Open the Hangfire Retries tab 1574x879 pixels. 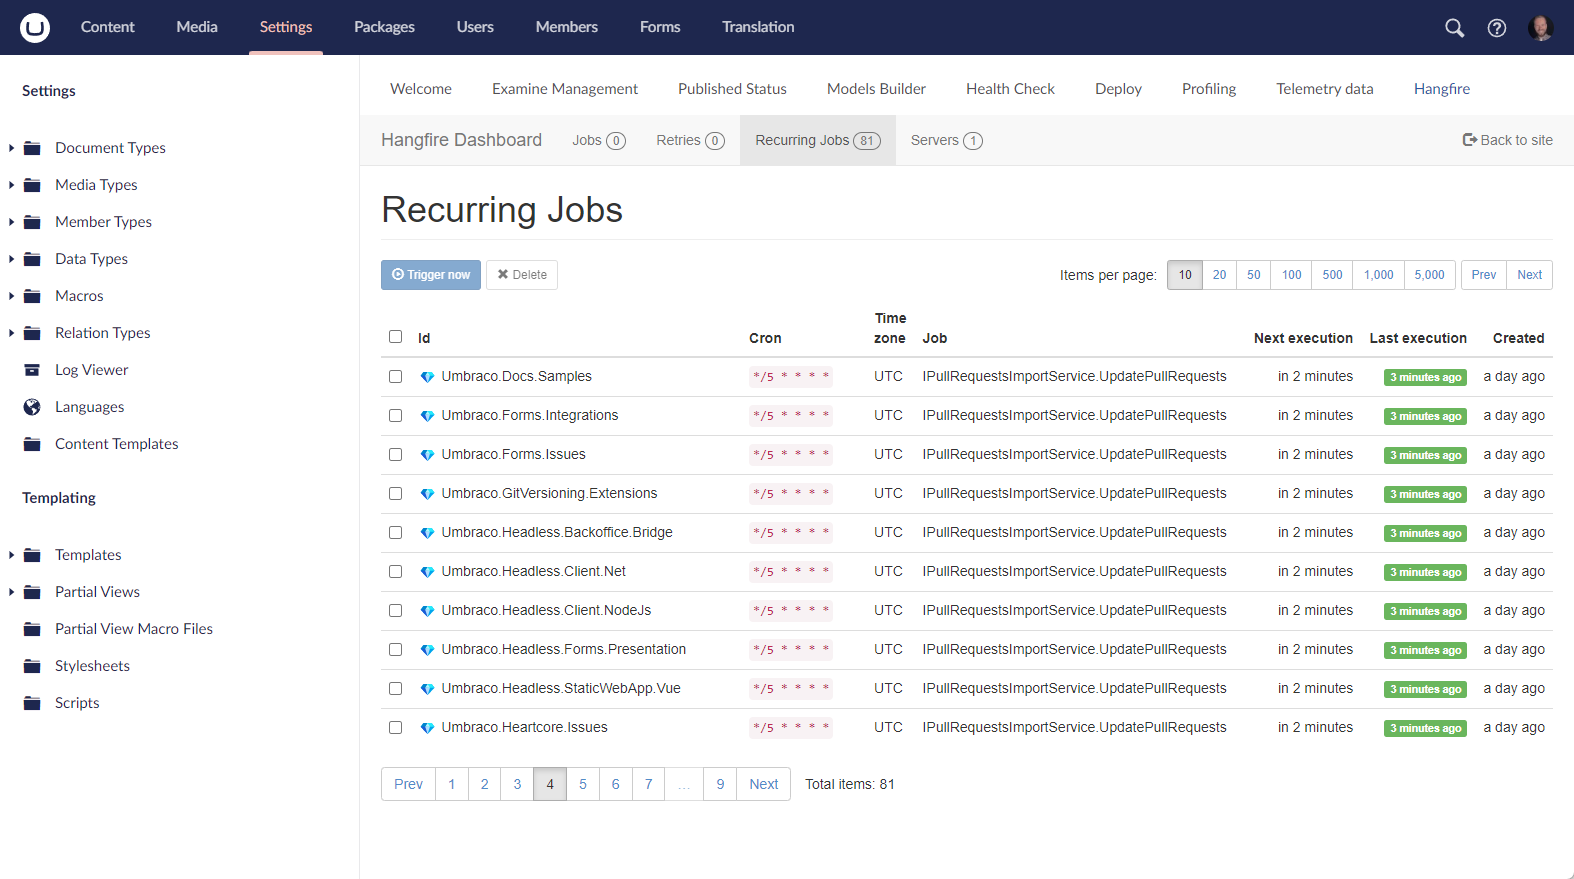point(690,140)
